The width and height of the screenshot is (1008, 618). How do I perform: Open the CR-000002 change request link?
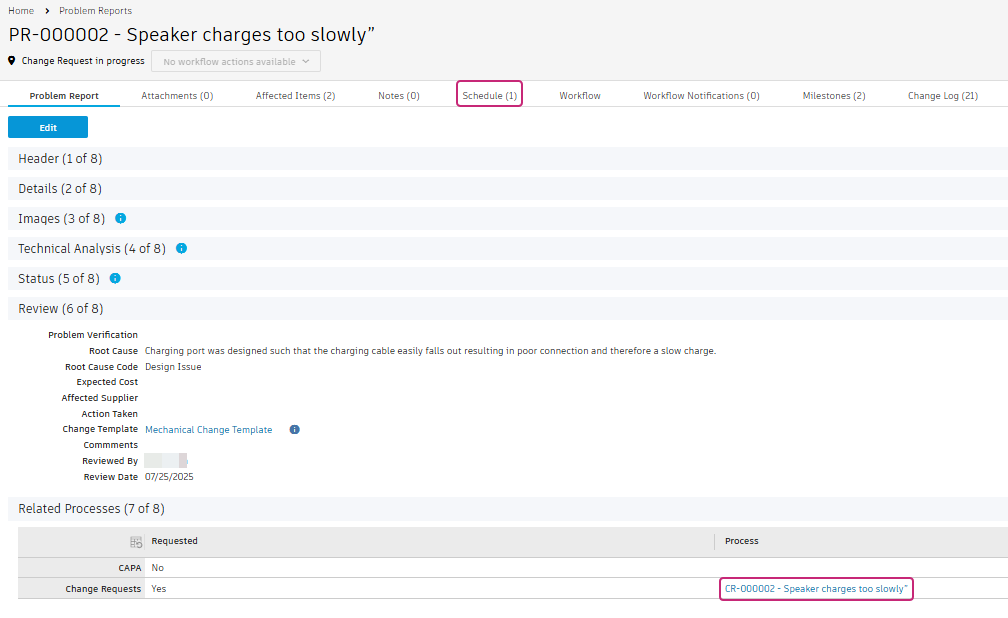[x=816, y=589]
